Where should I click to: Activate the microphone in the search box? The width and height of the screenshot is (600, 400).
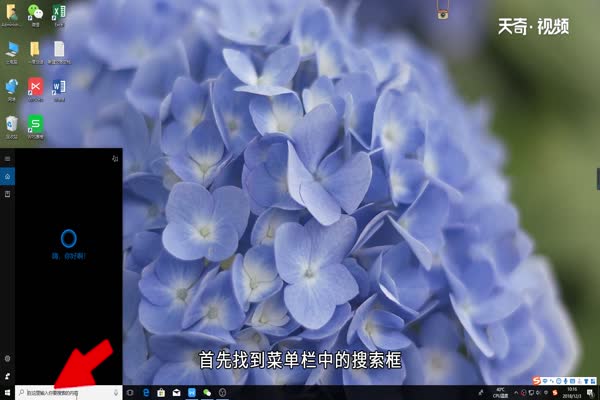(116, 393)
